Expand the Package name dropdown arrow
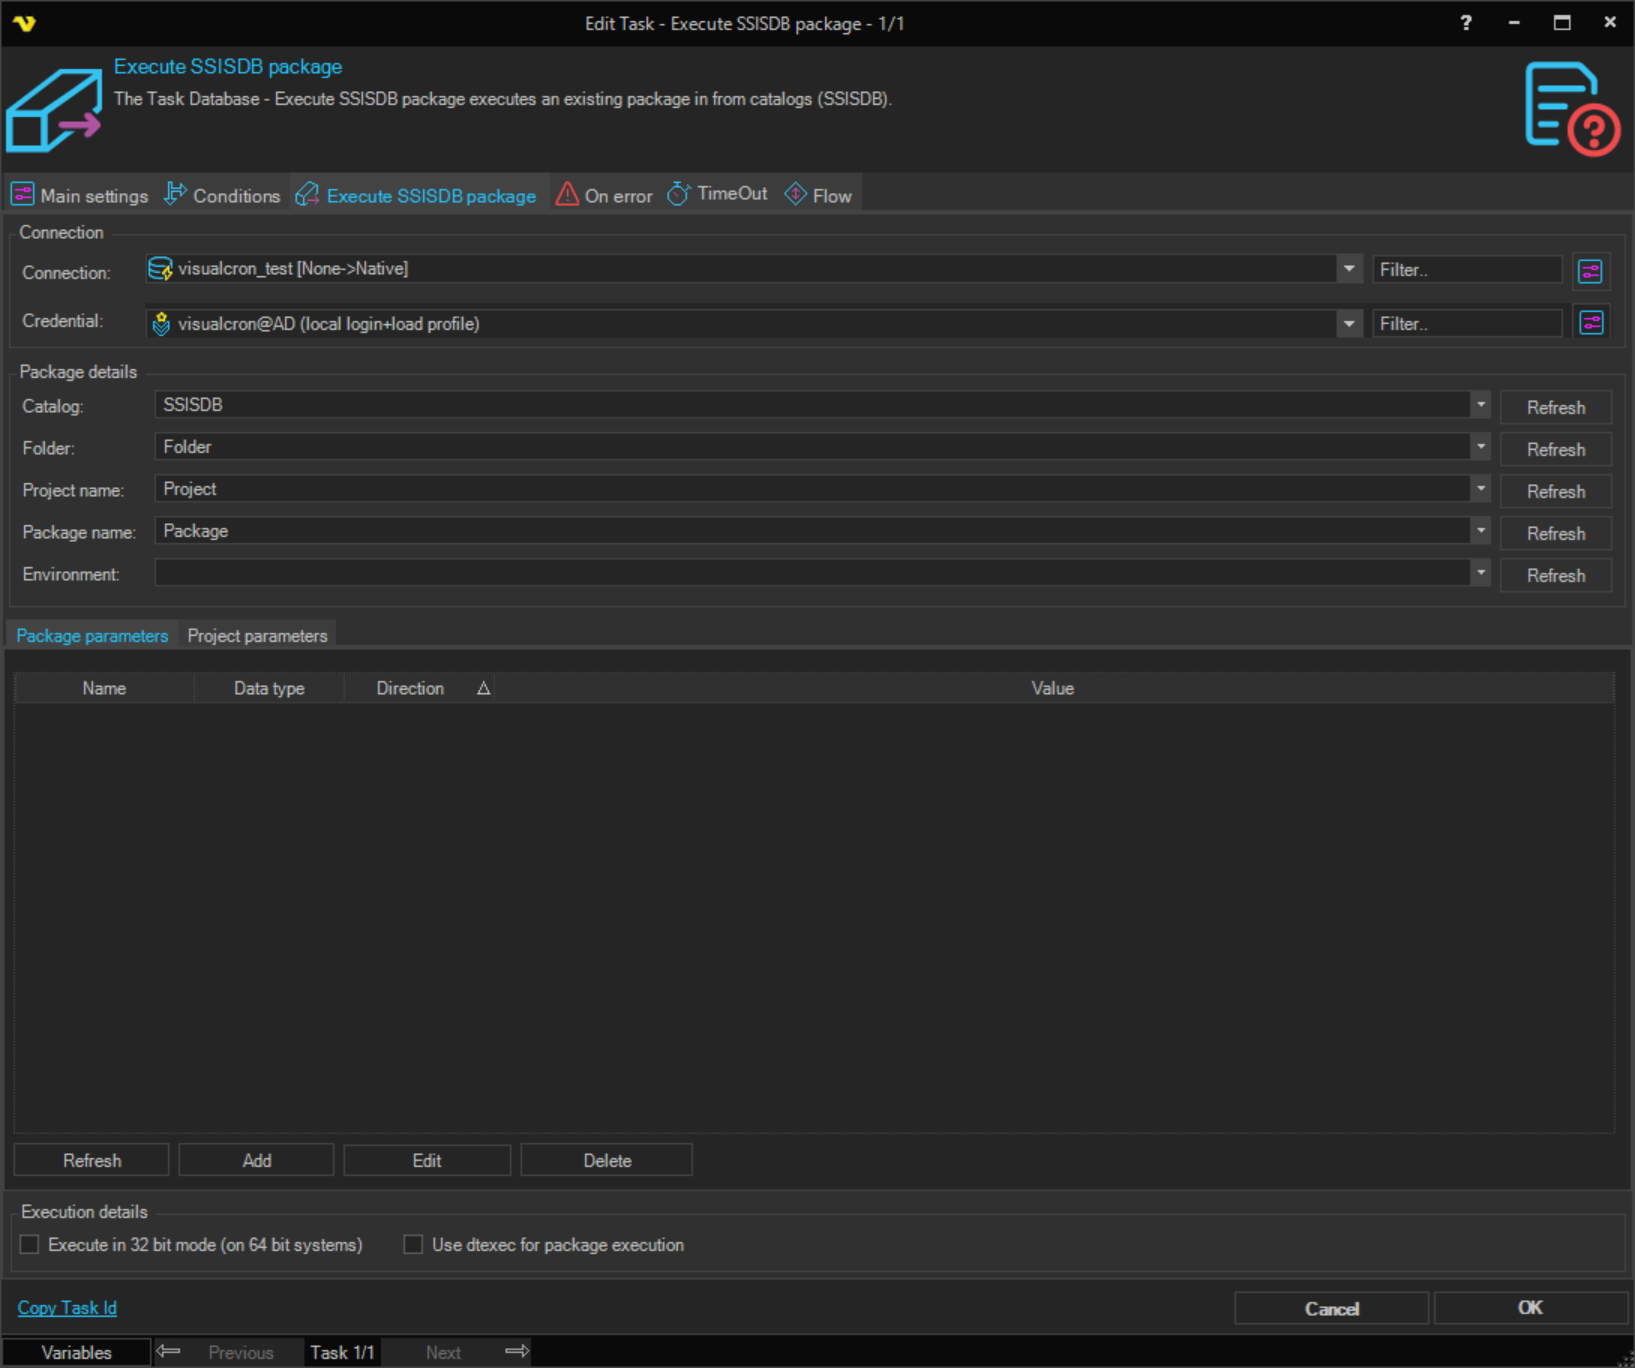The width and height of the screenshot is (1635, 1368). [1480, 530]
